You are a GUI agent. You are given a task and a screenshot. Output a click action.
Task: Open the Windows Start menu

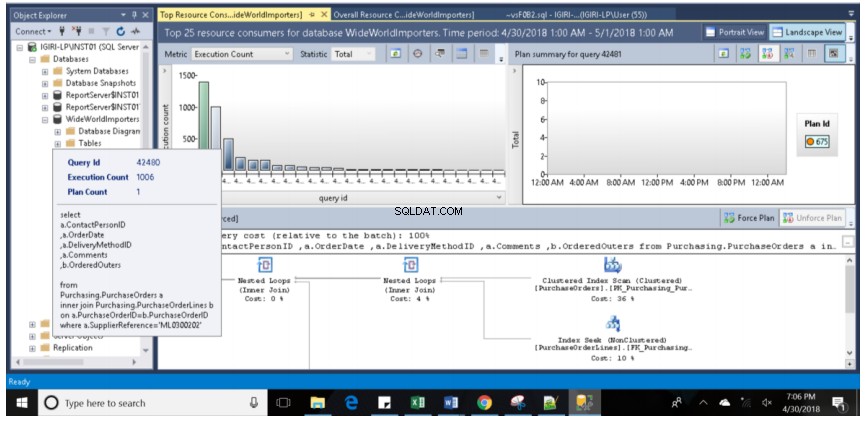[x=22, y=403]
